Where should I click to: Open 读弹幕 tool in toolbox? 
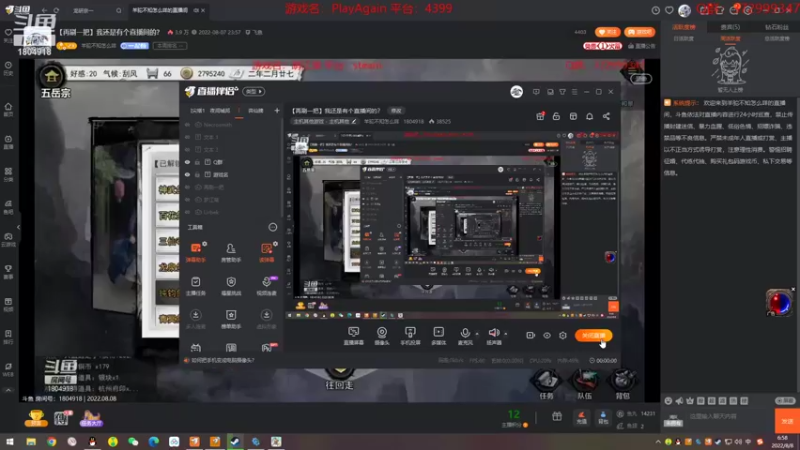[x=266, y=253]
